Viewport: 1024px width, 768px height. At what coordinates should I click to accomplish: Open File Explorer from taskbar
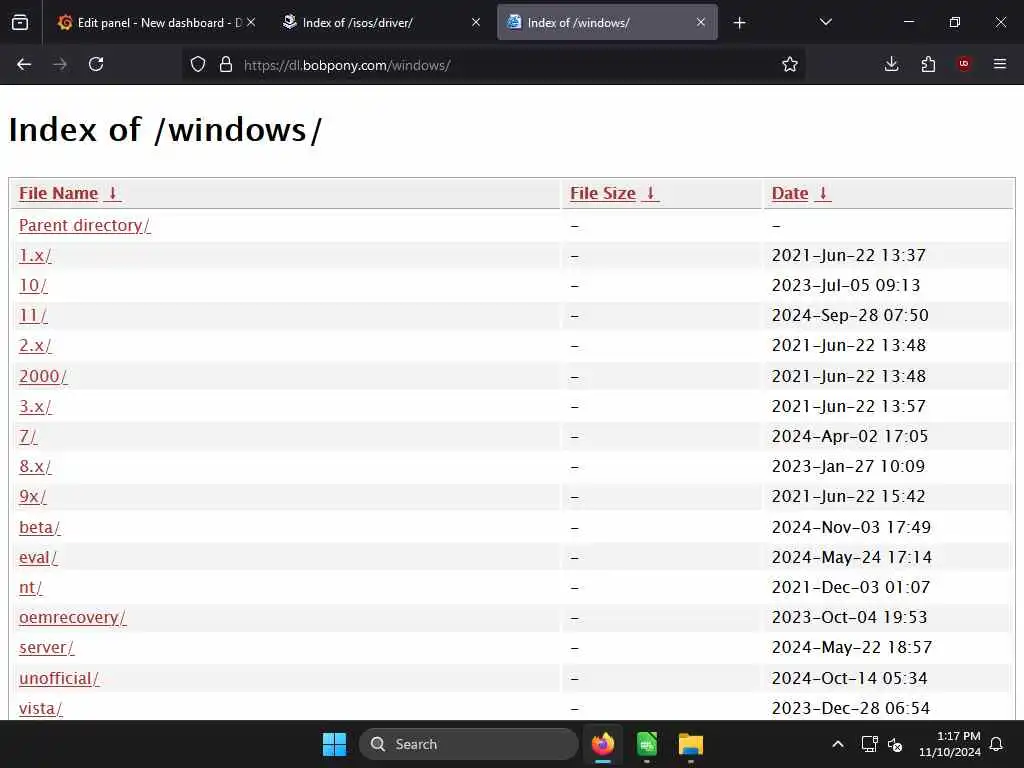click(690, 744)
